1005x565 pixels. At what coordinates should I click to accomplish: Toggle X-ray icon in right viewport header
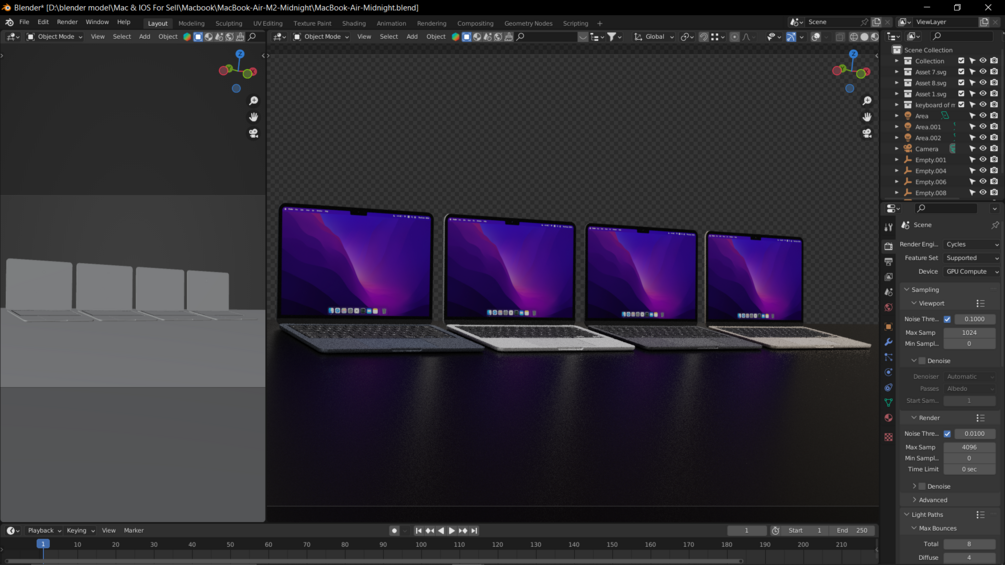(840, 37)
